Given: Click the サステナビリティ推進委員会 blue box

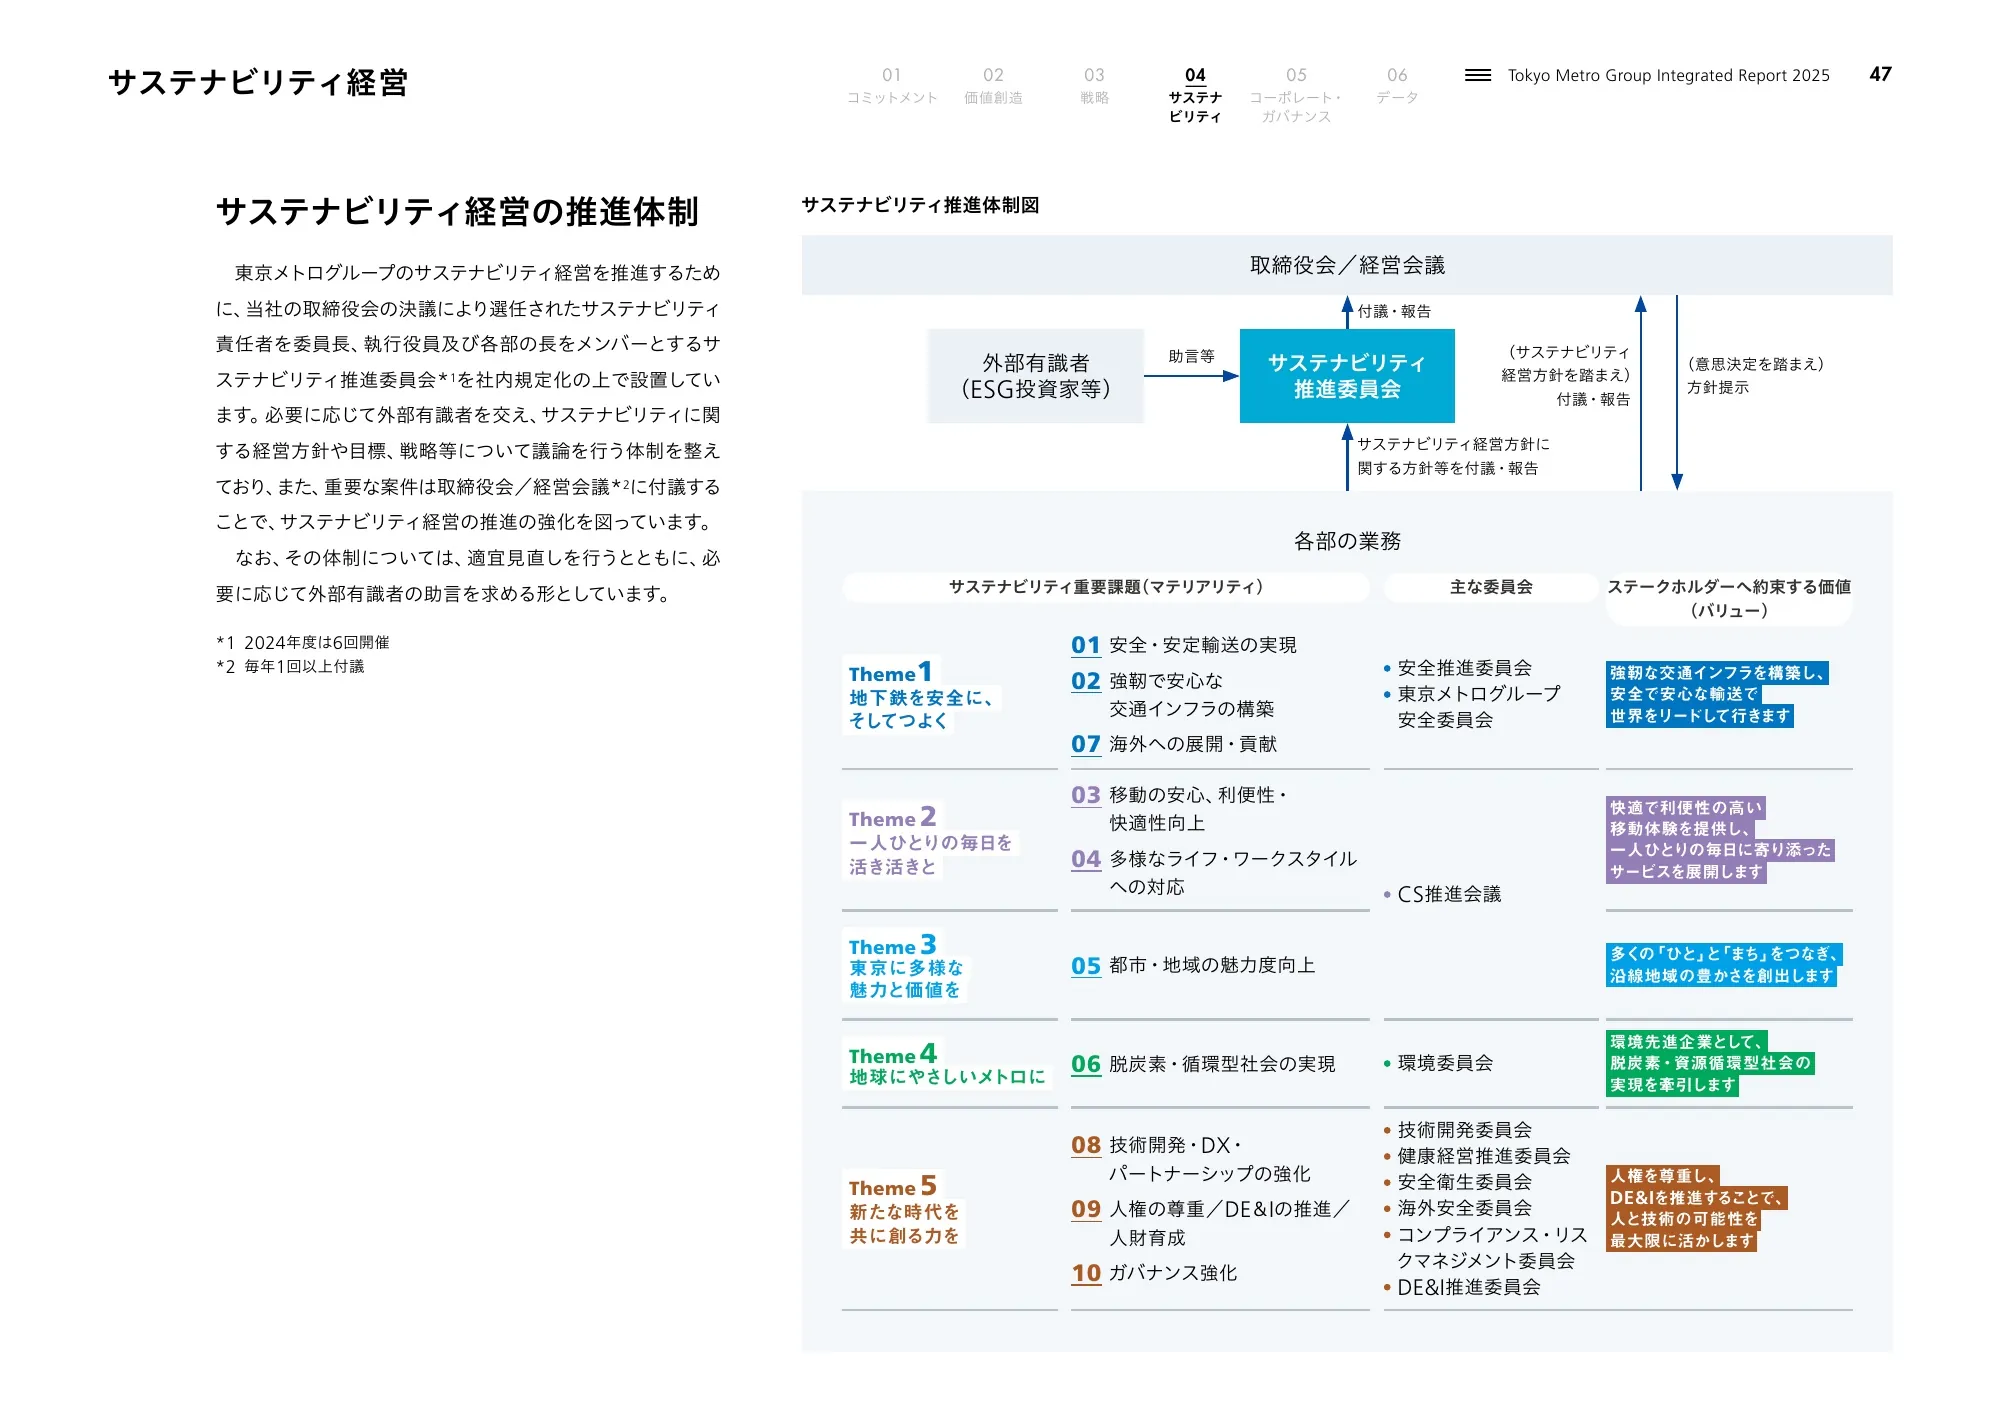Looking at the screenshot, I should point(1347,376).
